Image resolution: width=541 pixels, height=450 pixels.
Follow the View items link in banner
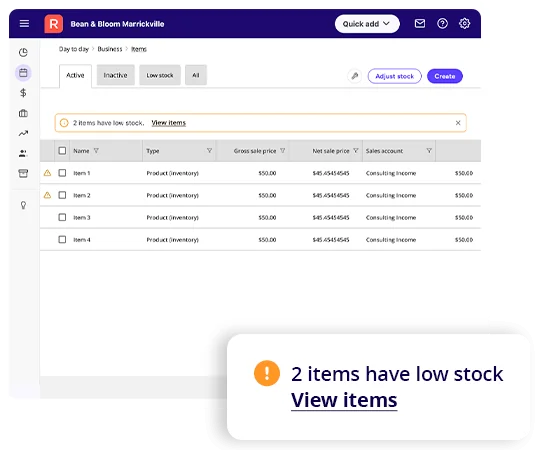tap(169, 123)
